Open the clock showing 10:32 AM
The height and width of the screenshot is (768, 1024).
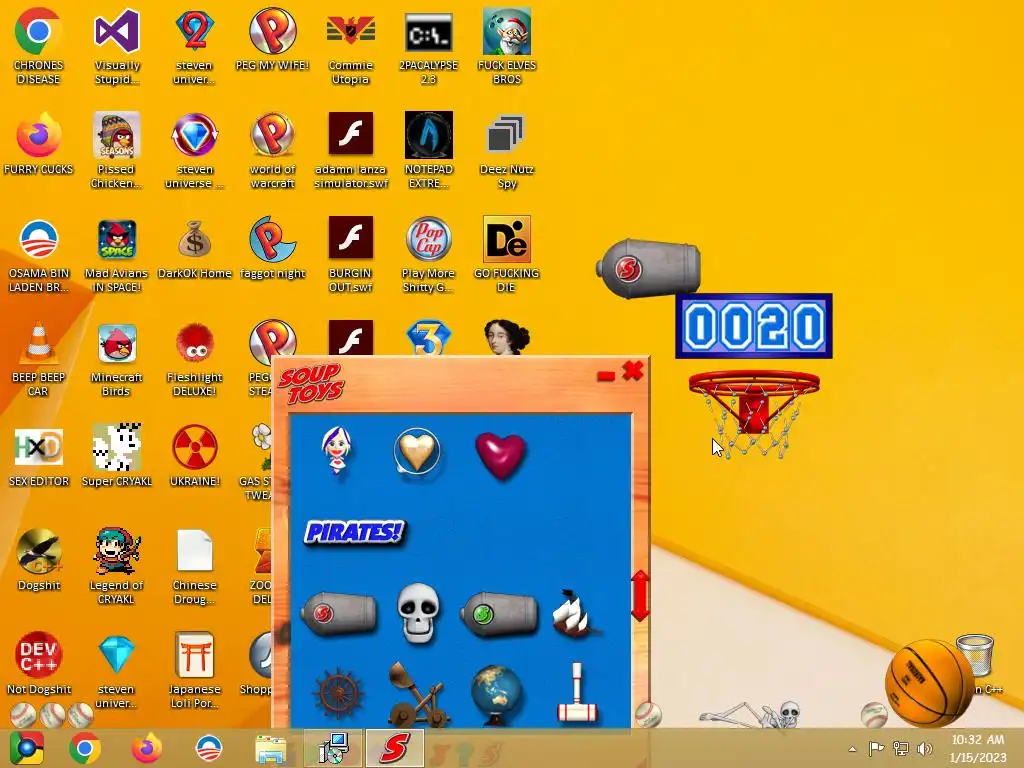978,748
